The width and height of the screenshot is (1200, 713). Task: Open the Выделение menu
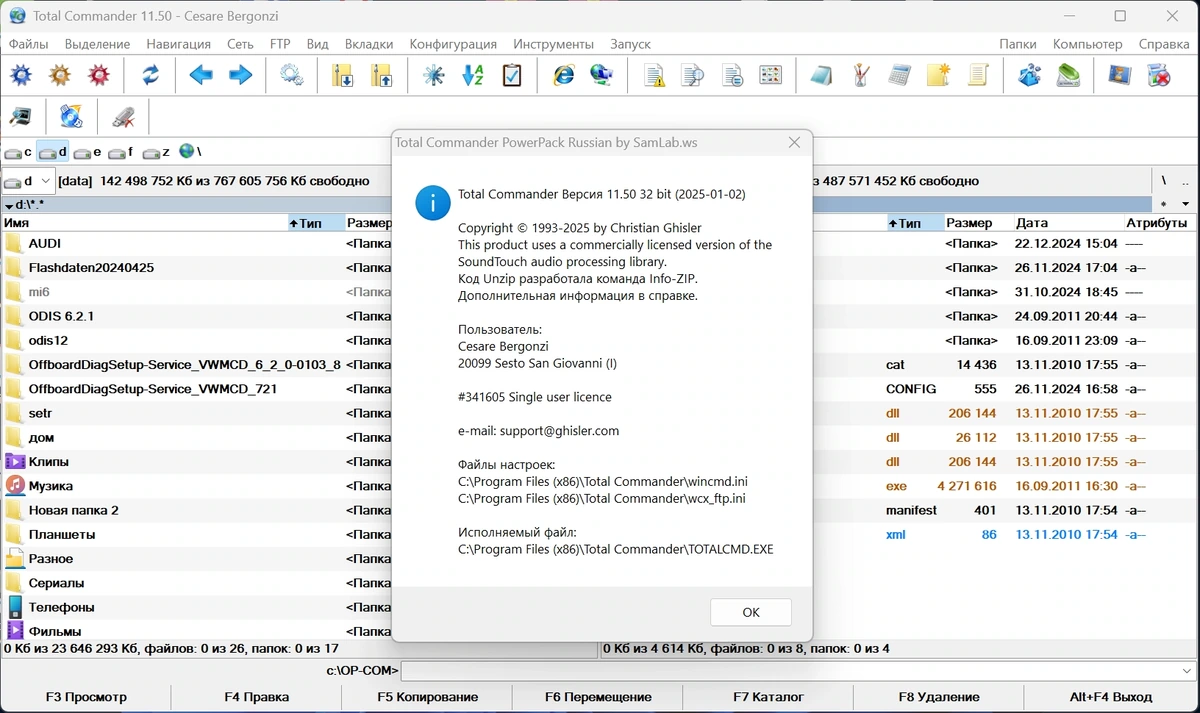click(x=97, y=44)
